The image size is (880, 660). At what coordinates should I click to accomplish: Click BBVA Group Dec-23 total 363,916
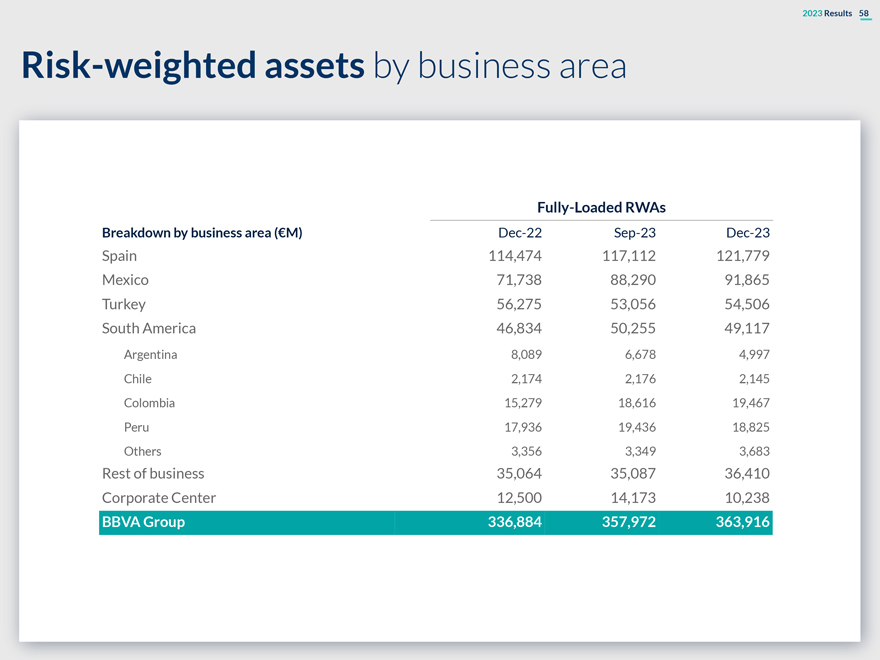coord(742,522)
